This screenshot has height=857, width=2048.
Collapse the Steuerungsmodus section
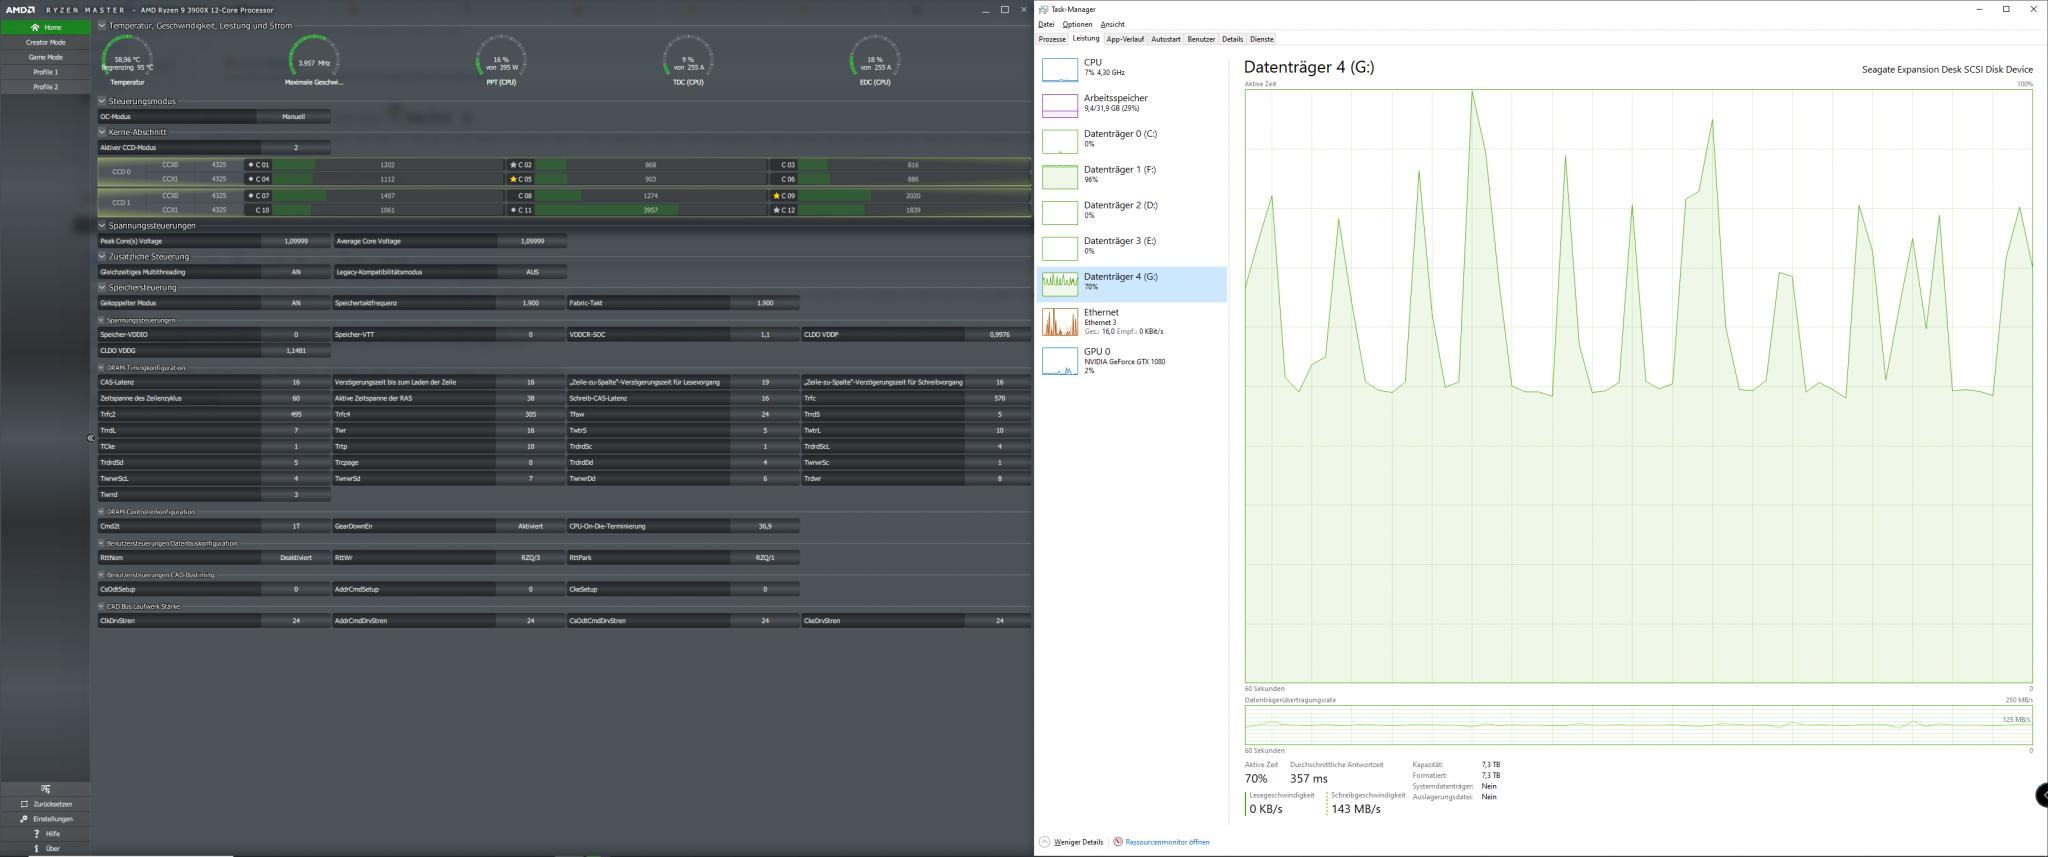point(102,101)
